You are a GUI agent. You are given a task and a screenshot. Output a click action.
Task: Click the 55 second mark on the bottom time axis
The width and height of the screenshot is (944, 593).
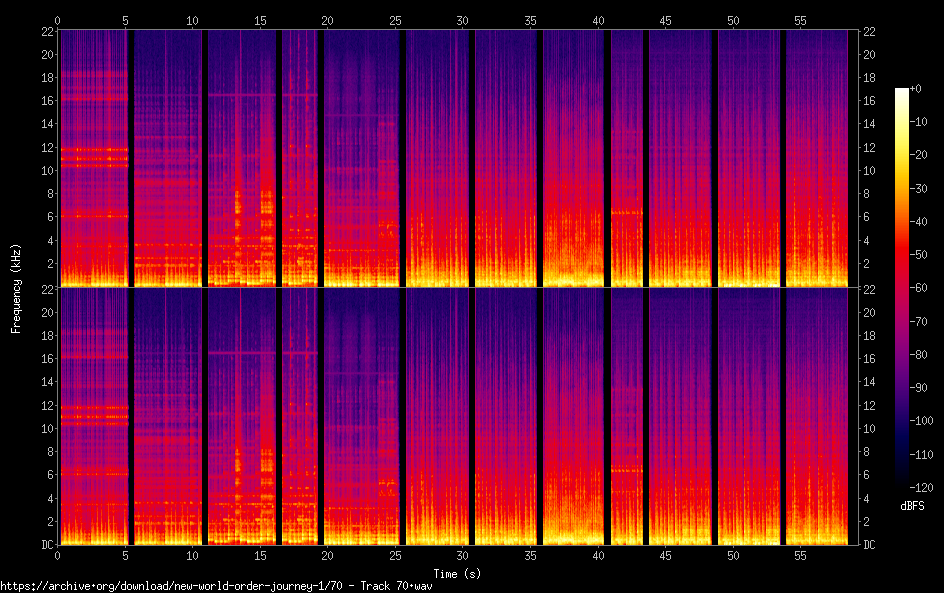tap(801, 554)
